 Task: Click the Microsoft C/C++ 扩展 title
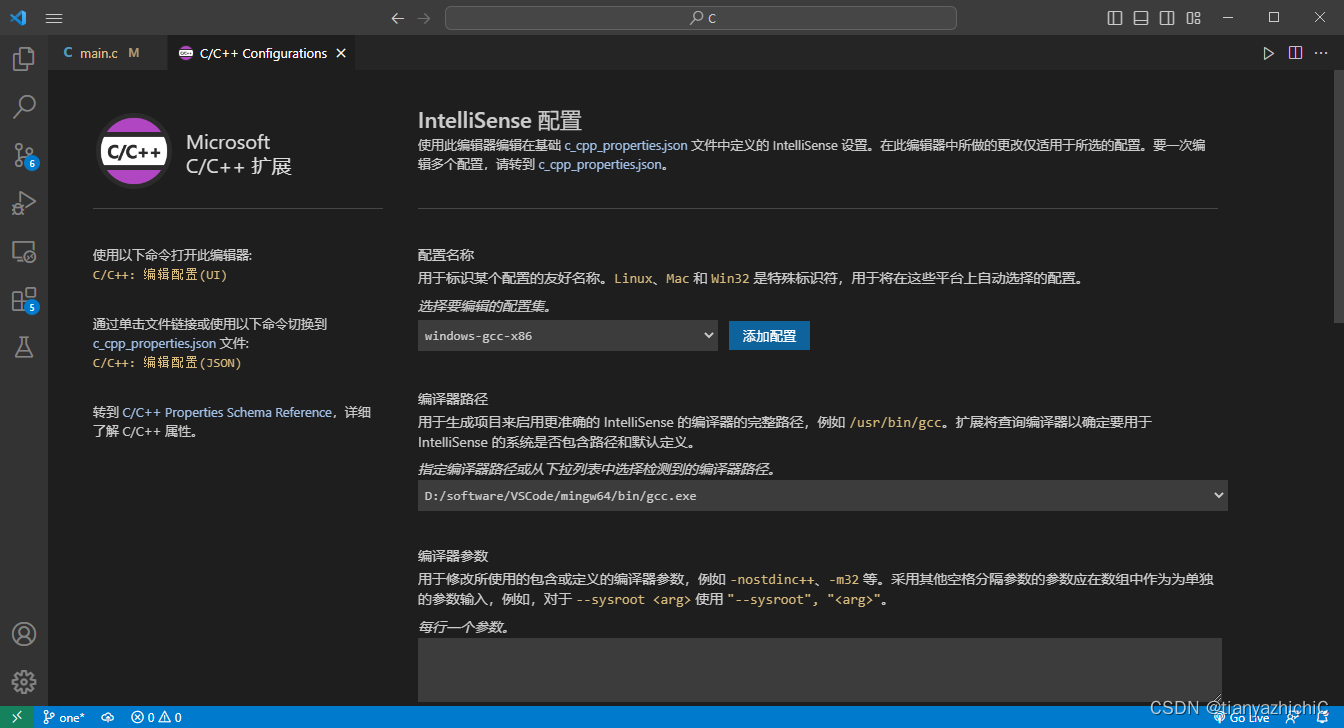pos(239,154)
